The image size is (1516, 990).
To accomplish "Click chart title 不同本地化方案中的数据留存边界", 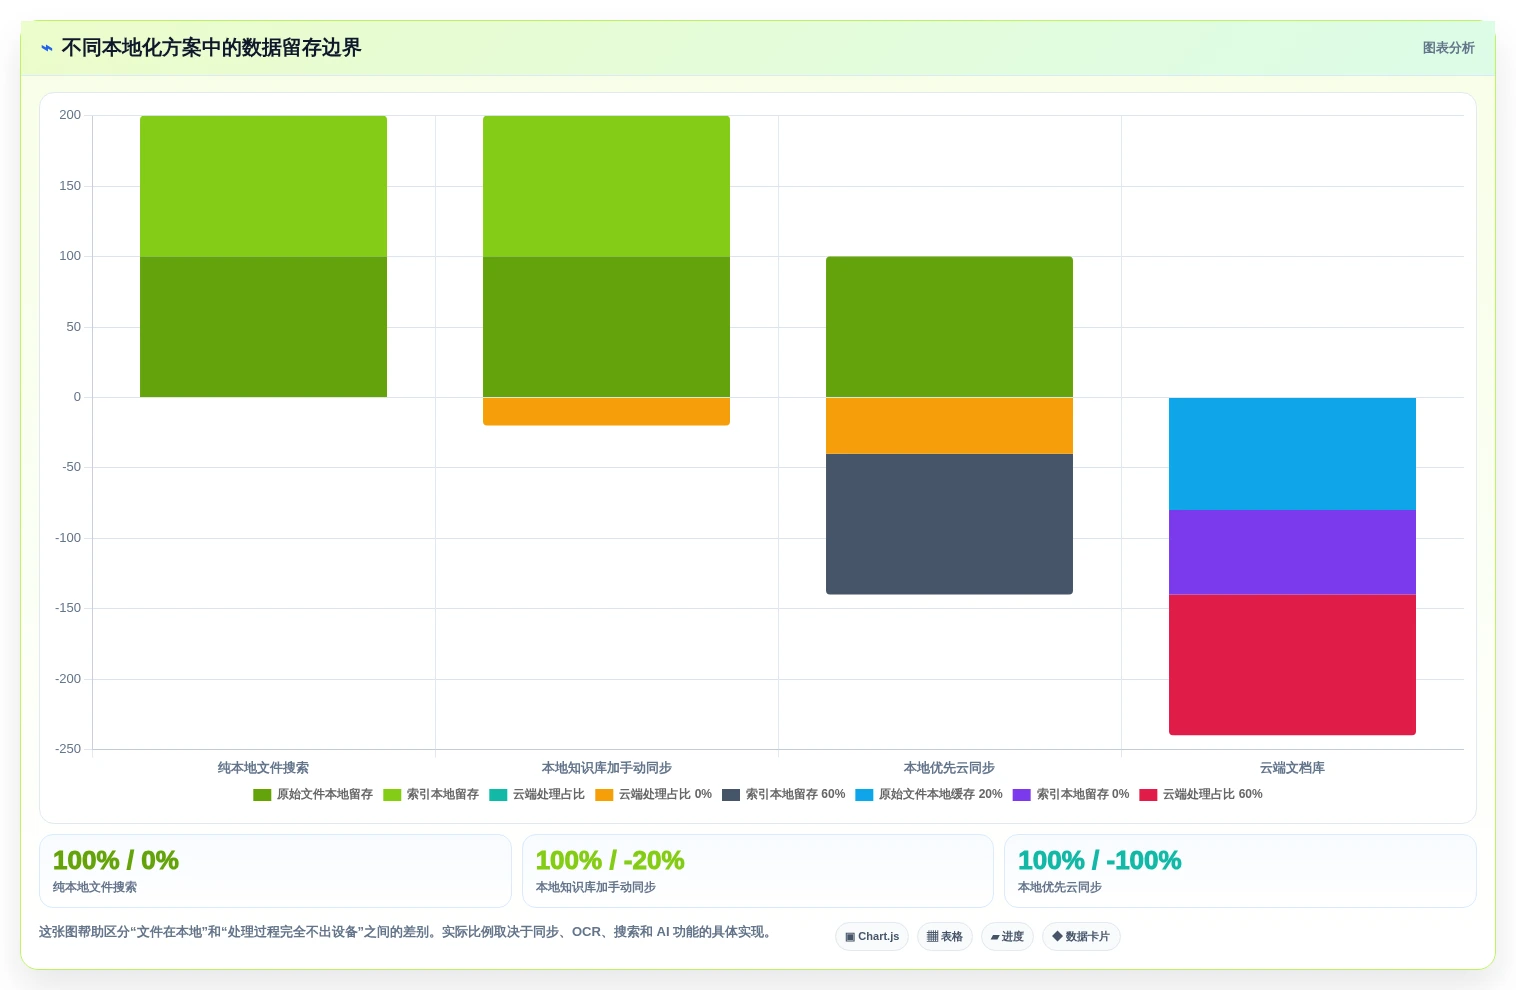I will pos(211,48).
